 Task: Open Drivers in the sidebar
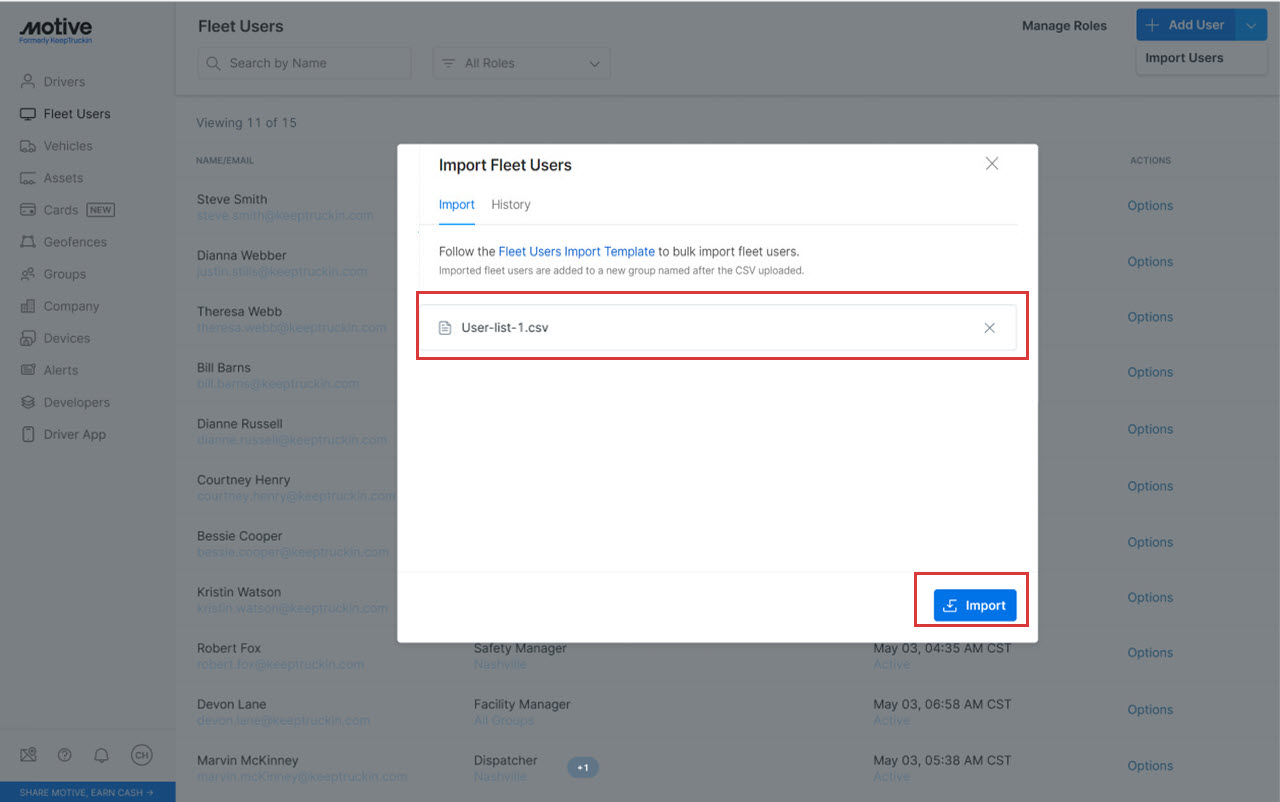pyautogui.click(x=64, y=82)
